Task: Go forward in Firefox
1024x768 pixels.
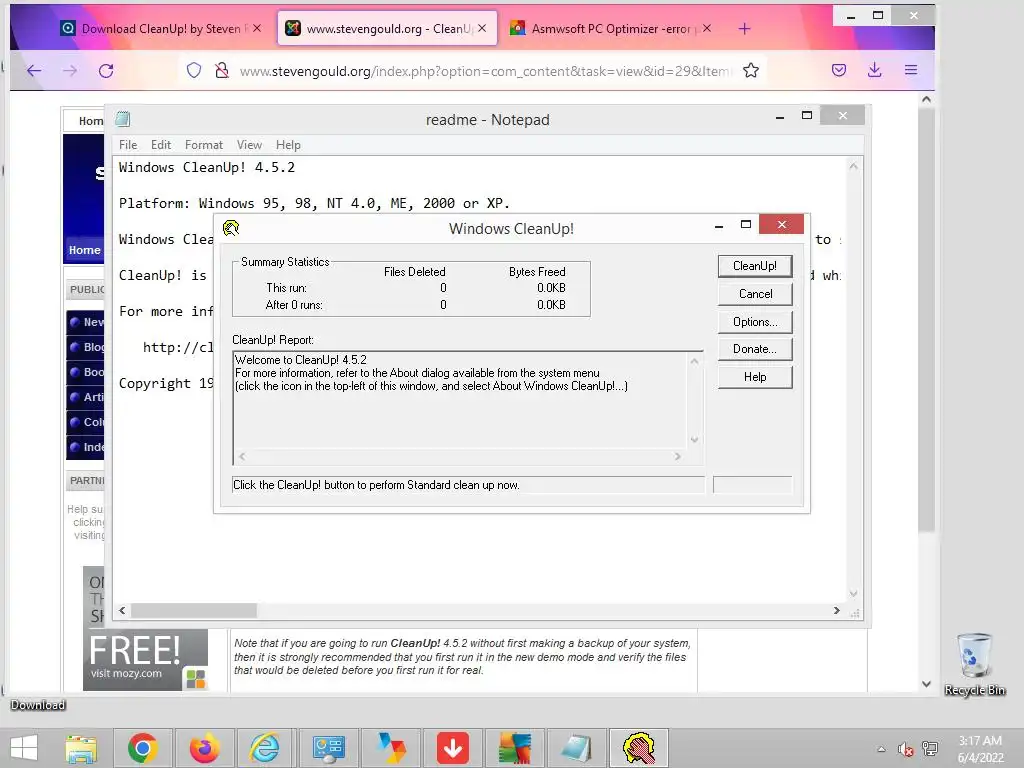Action: click(x=70, y=71)
